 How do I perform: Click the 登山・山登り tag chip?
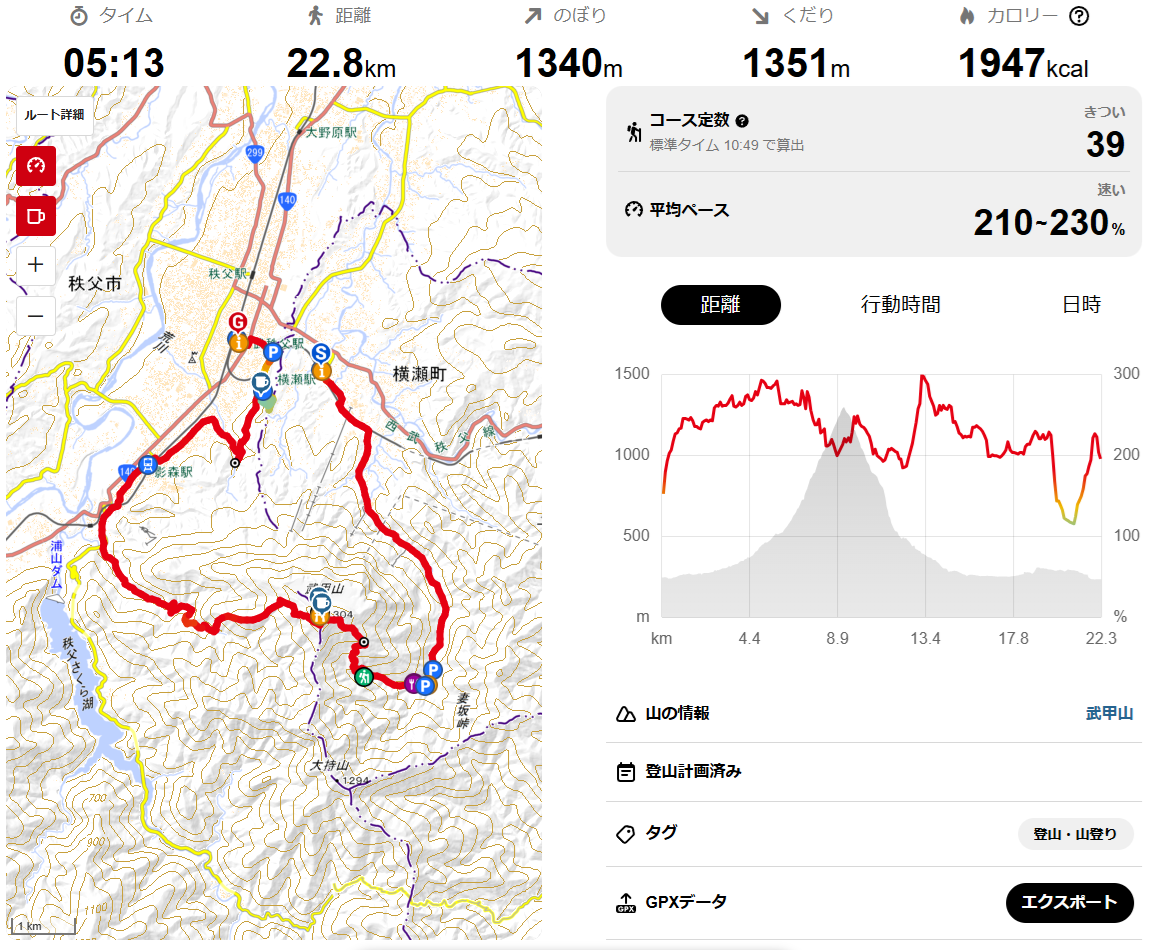1075,834
